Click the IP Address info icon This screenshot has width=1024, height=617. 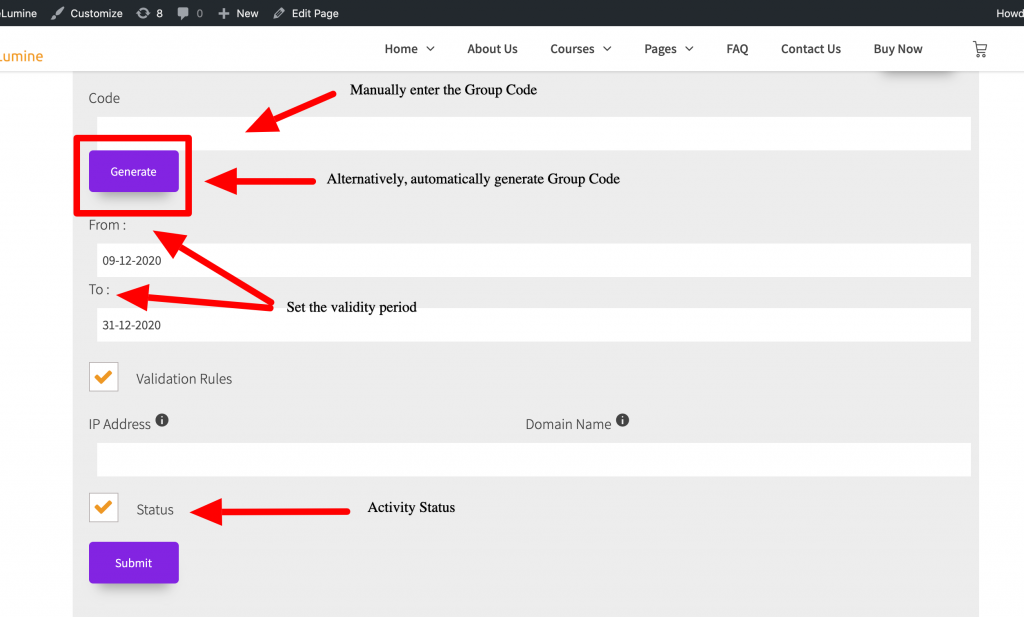coord(162,421)
